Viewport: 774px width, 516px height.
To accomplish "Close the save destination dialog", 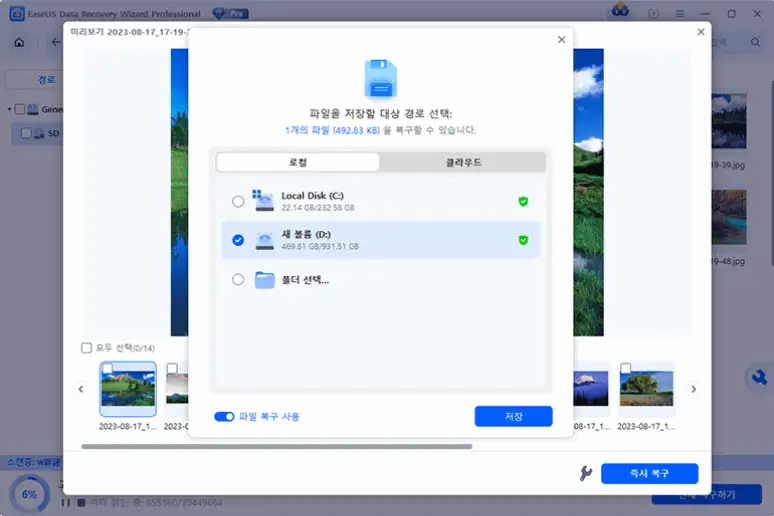I will 561,40.
